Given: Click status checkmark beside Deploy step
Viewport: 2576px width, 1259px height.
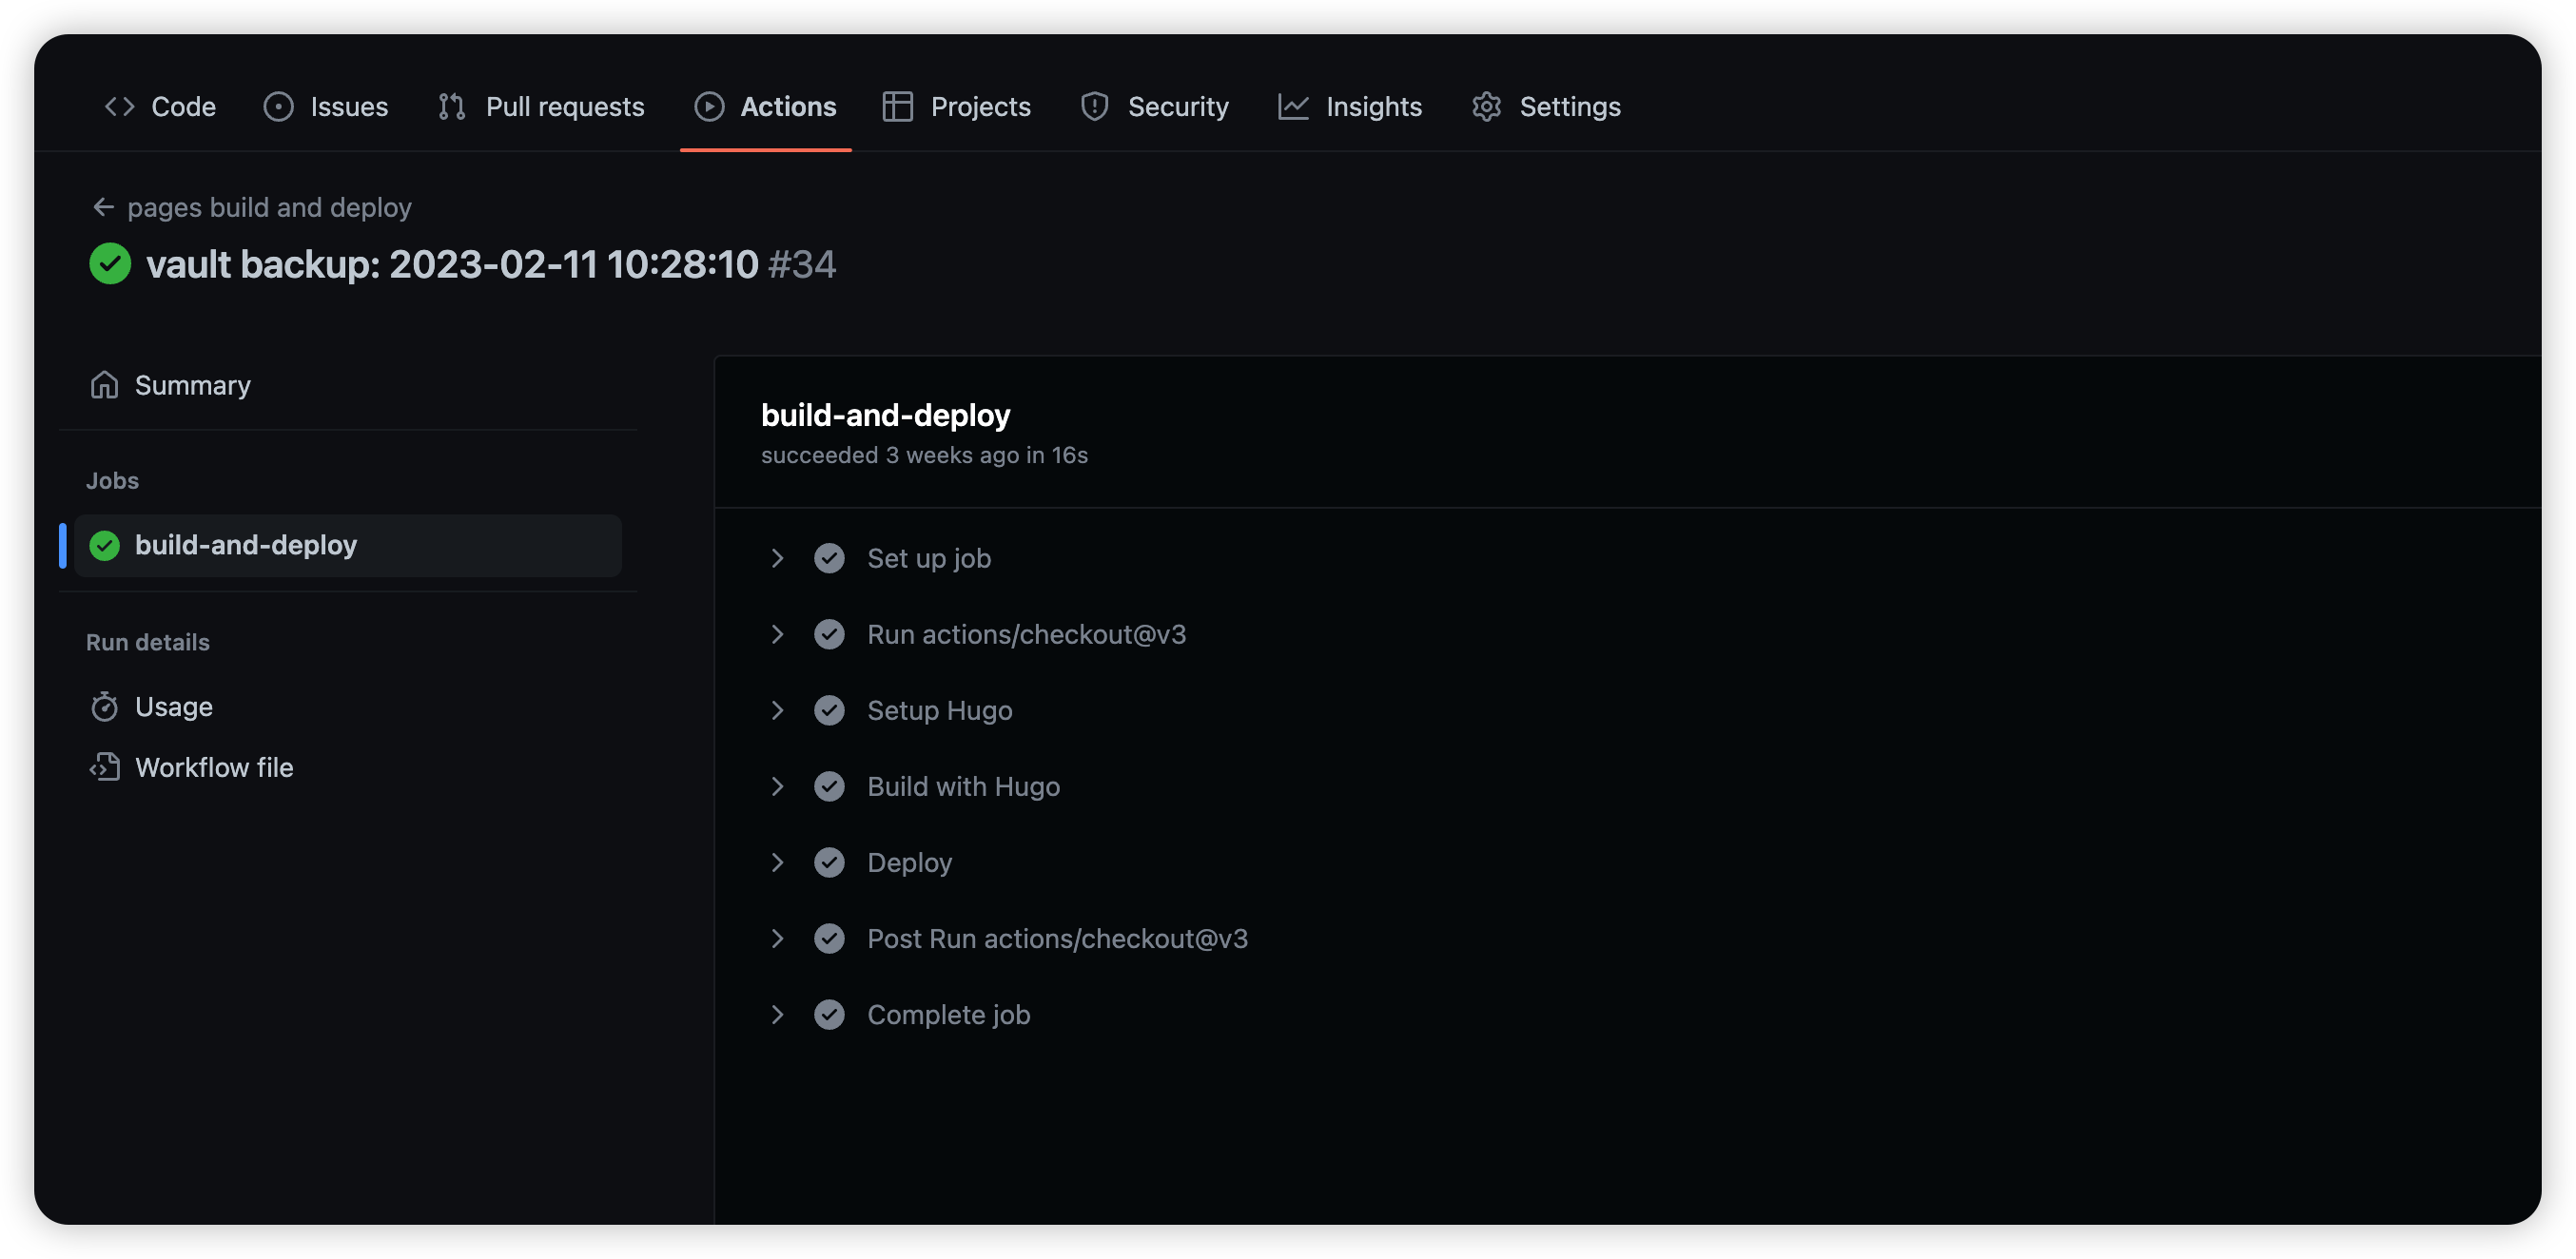Looking at the screenshot, I should tap(829, 862).
